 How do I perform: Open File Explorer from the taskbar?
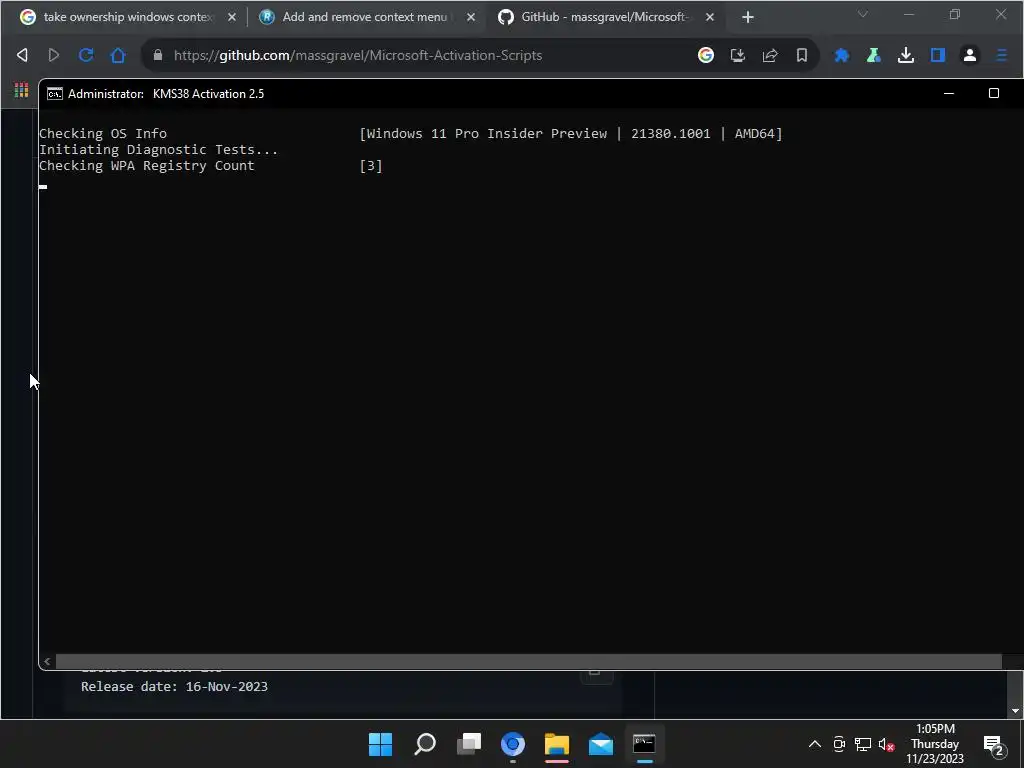(x=557, y=744)
